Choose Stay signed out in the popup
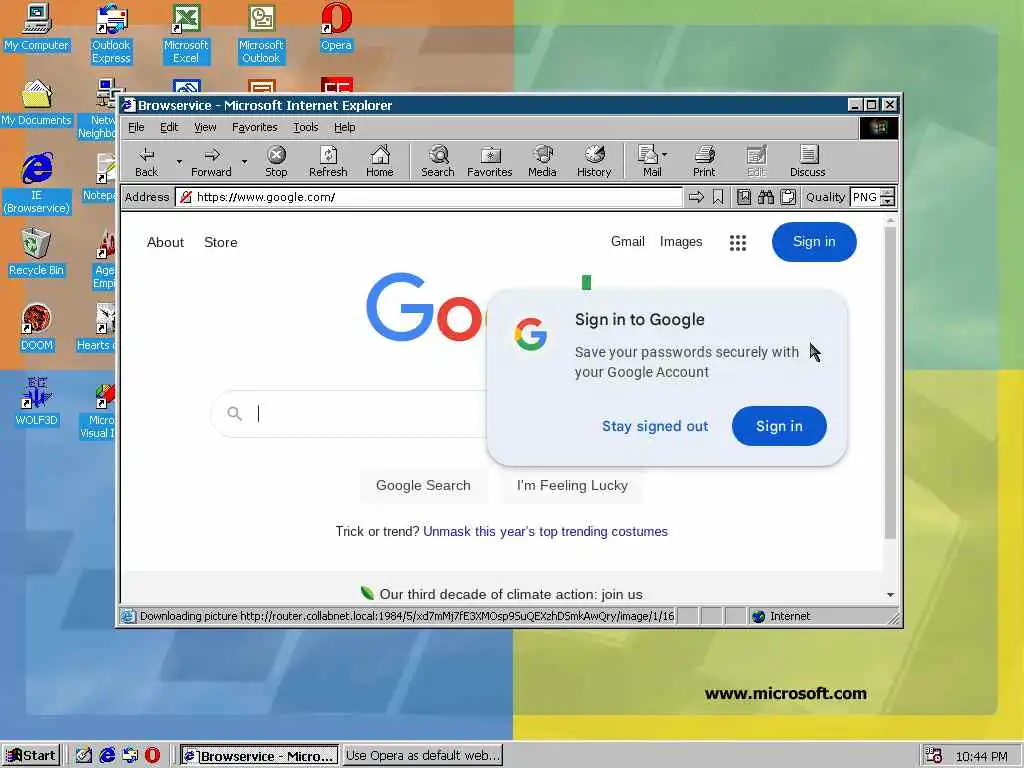1024x768 pixels. [655, 426]
